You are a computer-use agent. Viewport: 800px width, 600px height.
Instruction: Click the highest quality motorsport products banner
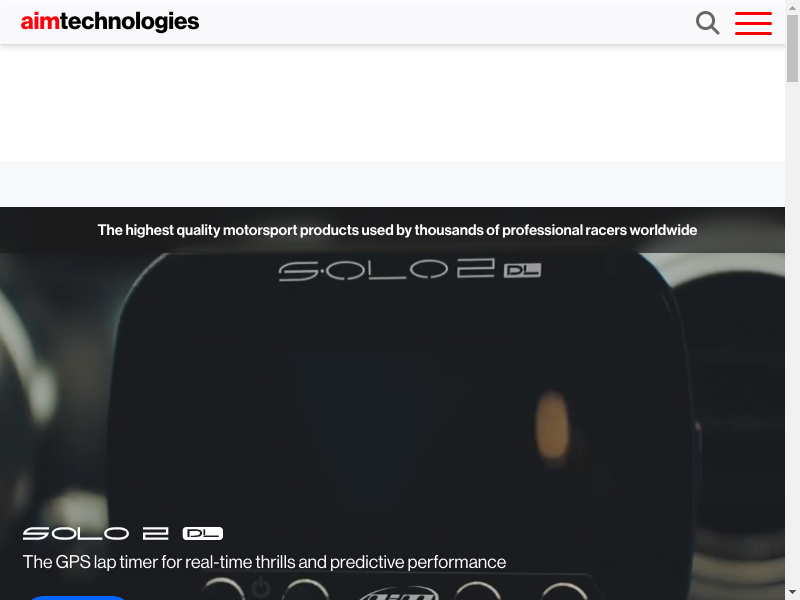pos(397,230)
